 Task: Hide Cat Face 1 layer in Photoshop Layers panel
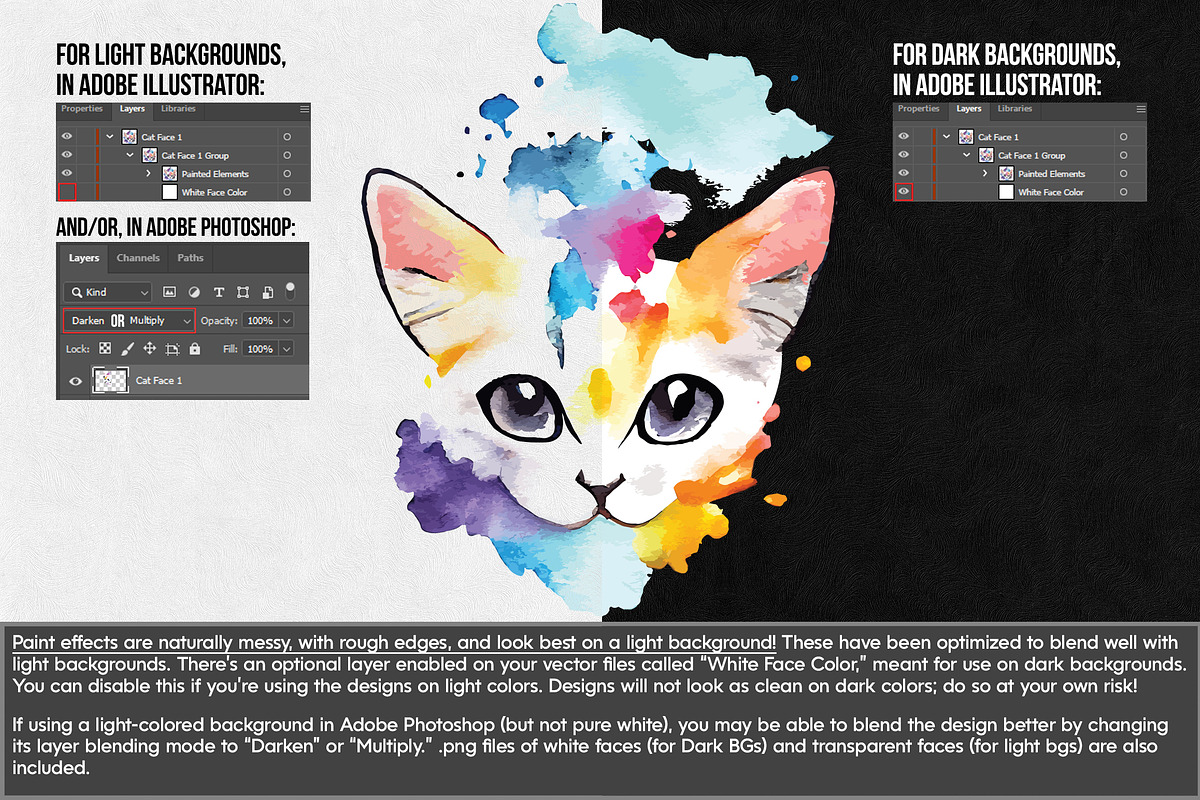pos(75,381)
